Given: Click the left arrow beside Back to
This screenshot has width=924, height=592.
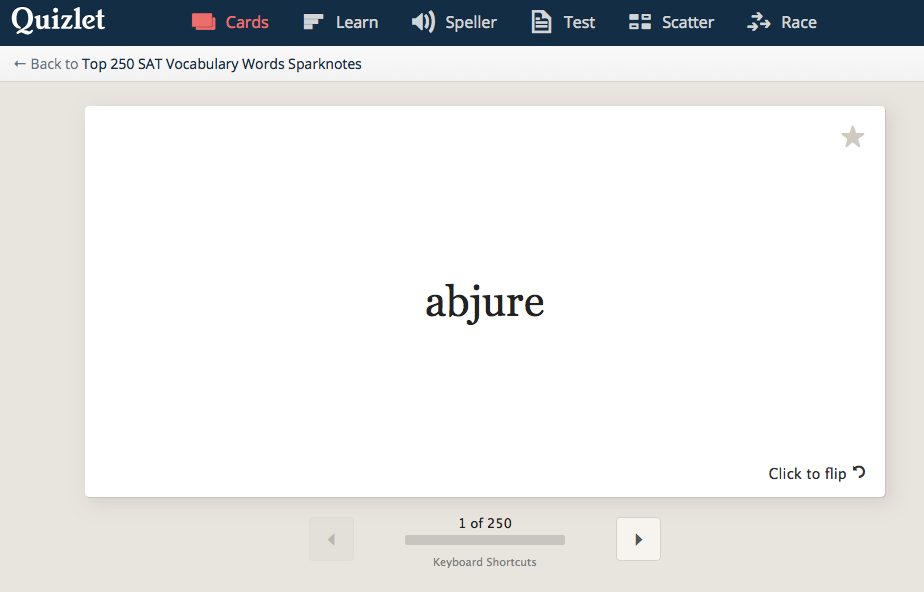Looking at the screenshot, I should pos(20,64).
